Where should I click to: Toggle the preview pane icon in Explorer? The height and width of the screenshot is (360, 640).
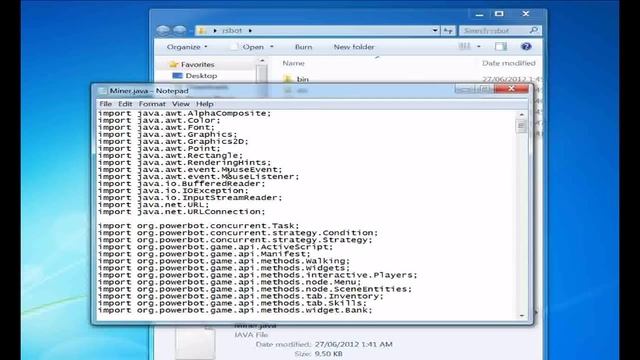click(x=500, y=47)
